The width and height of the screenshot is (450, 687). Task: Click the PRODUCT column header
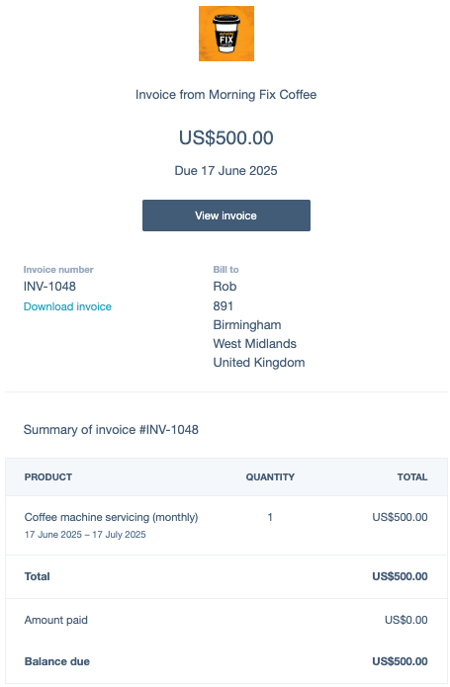(48, 477)
